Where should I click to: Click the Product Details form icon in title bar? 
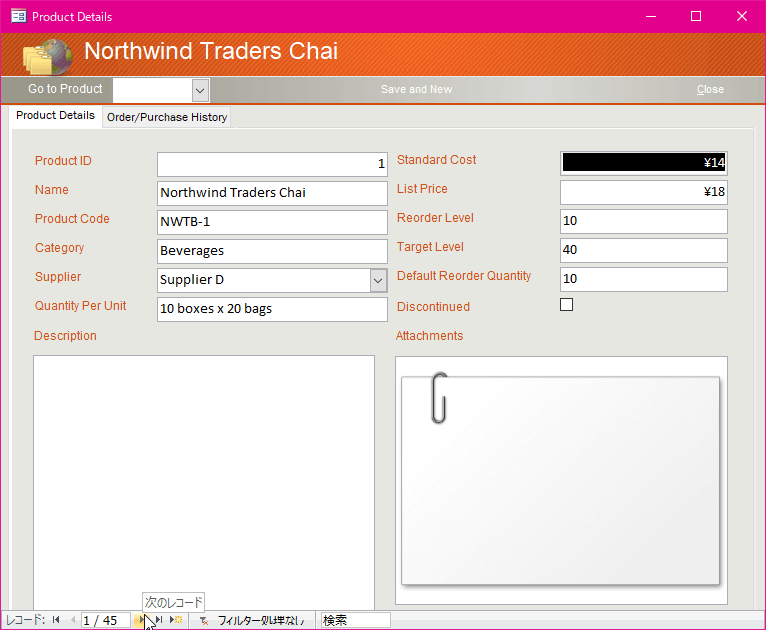click(19, 17)
